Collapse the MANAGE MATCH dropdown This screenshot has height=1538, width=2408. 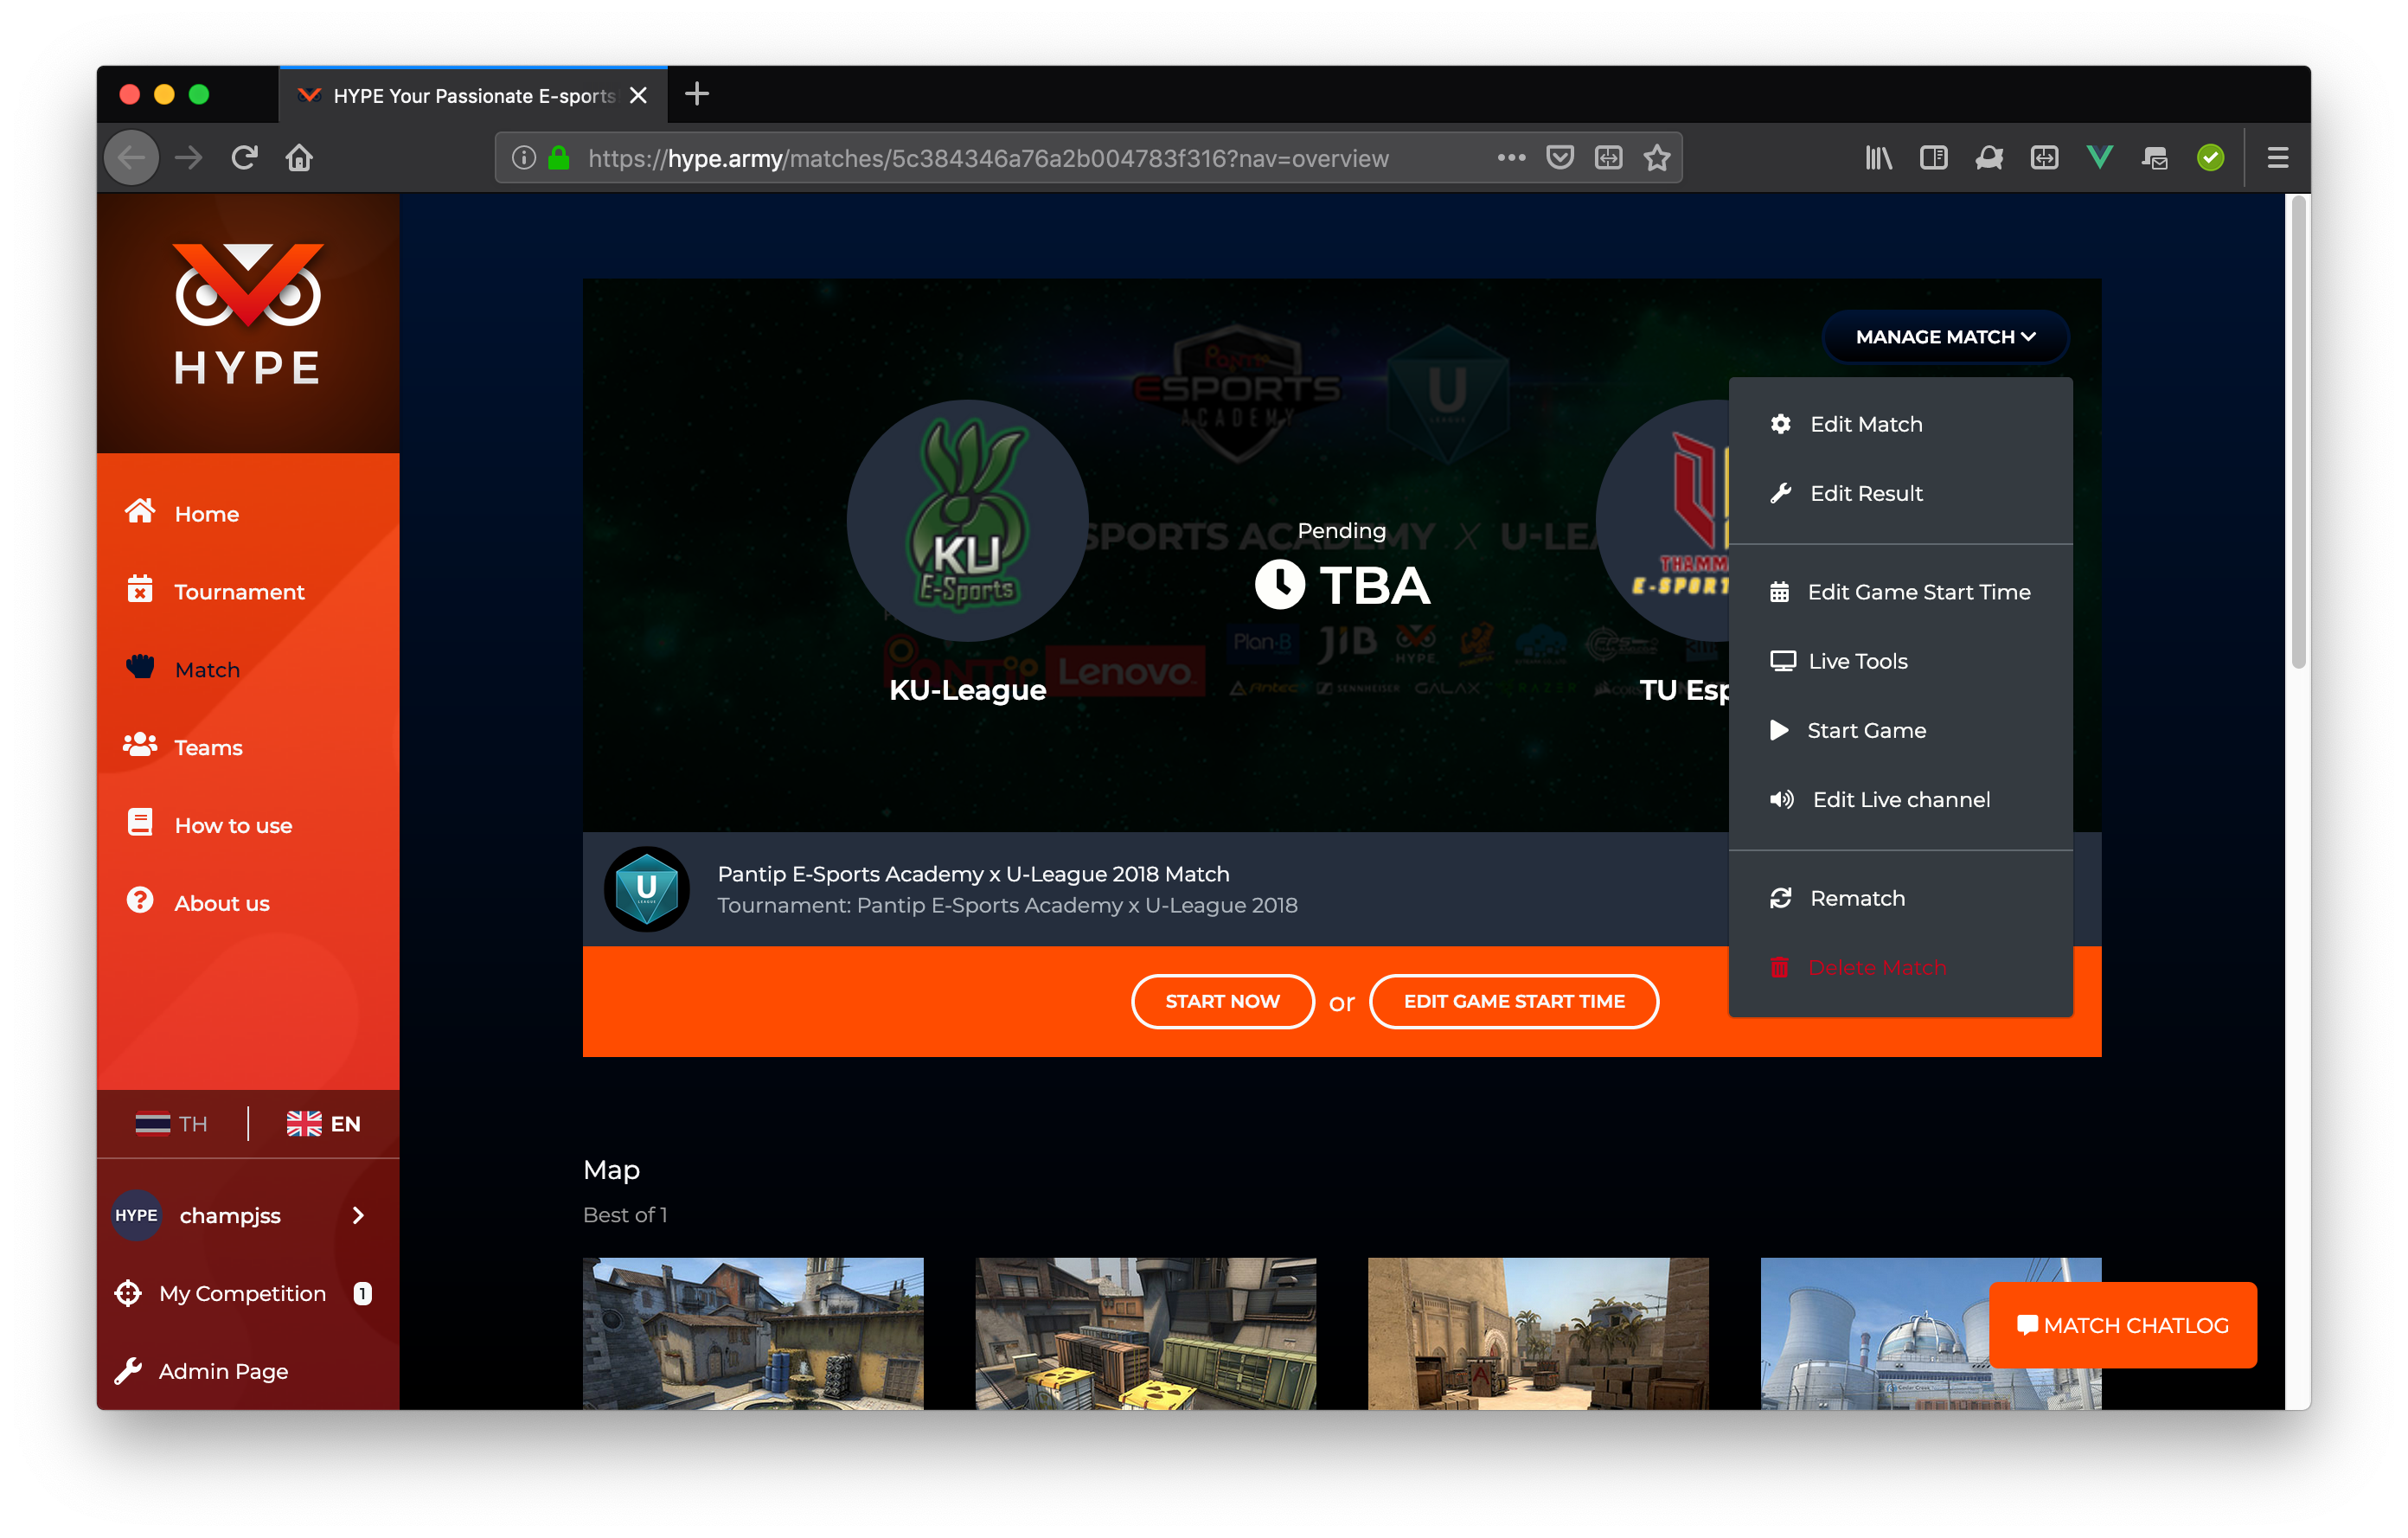point(1945,337)
